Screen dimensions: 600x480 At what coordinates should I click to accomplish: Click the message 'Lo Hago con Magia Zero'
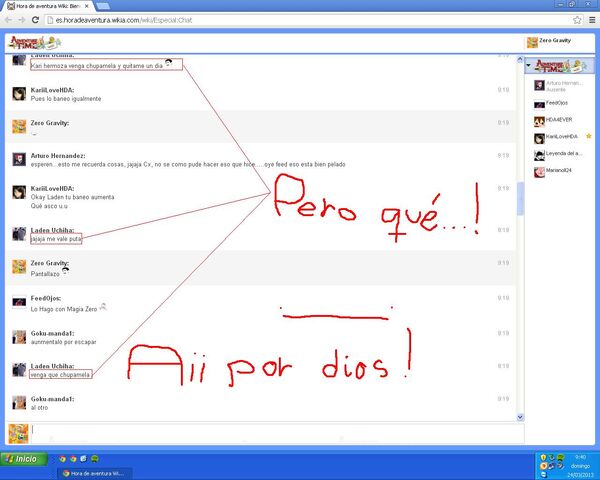pos(64,309)
